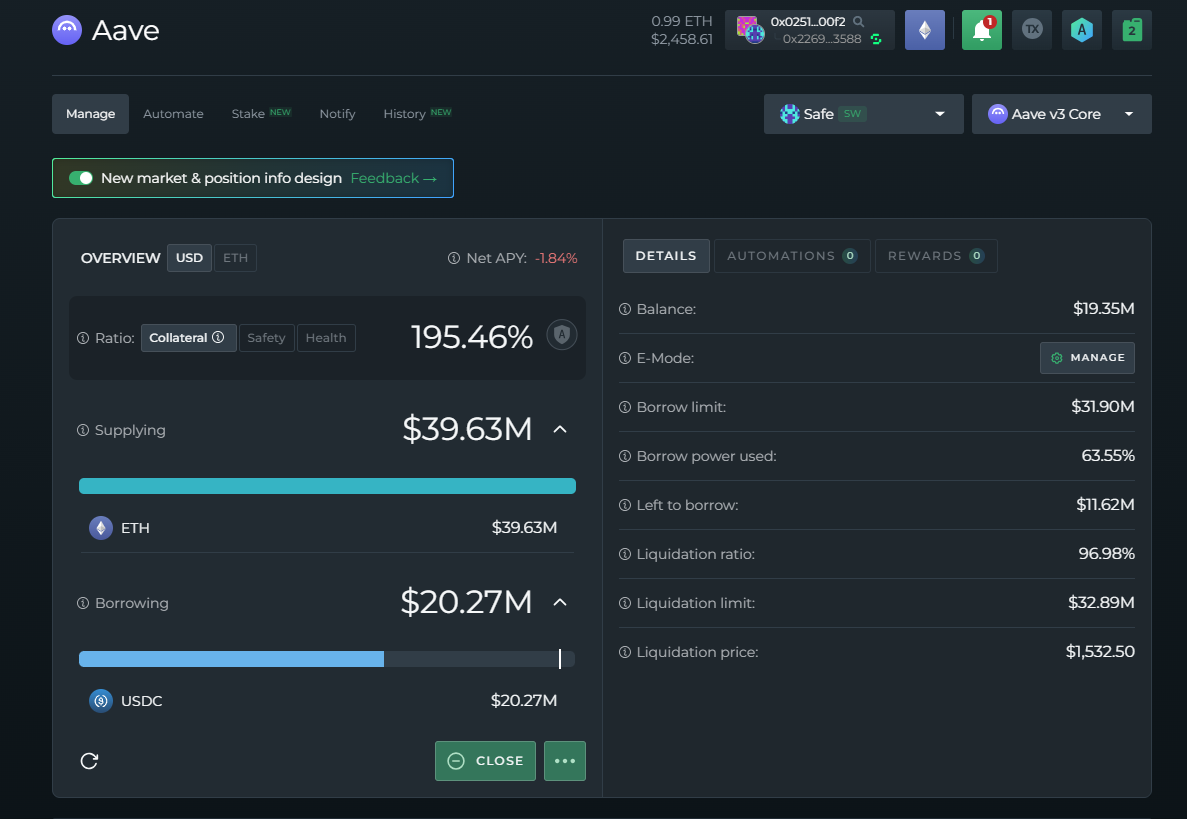The width and height of the screenshot is (1187, 819).
Task: Select the Collateral ratio option
Action: pos(188,338)
